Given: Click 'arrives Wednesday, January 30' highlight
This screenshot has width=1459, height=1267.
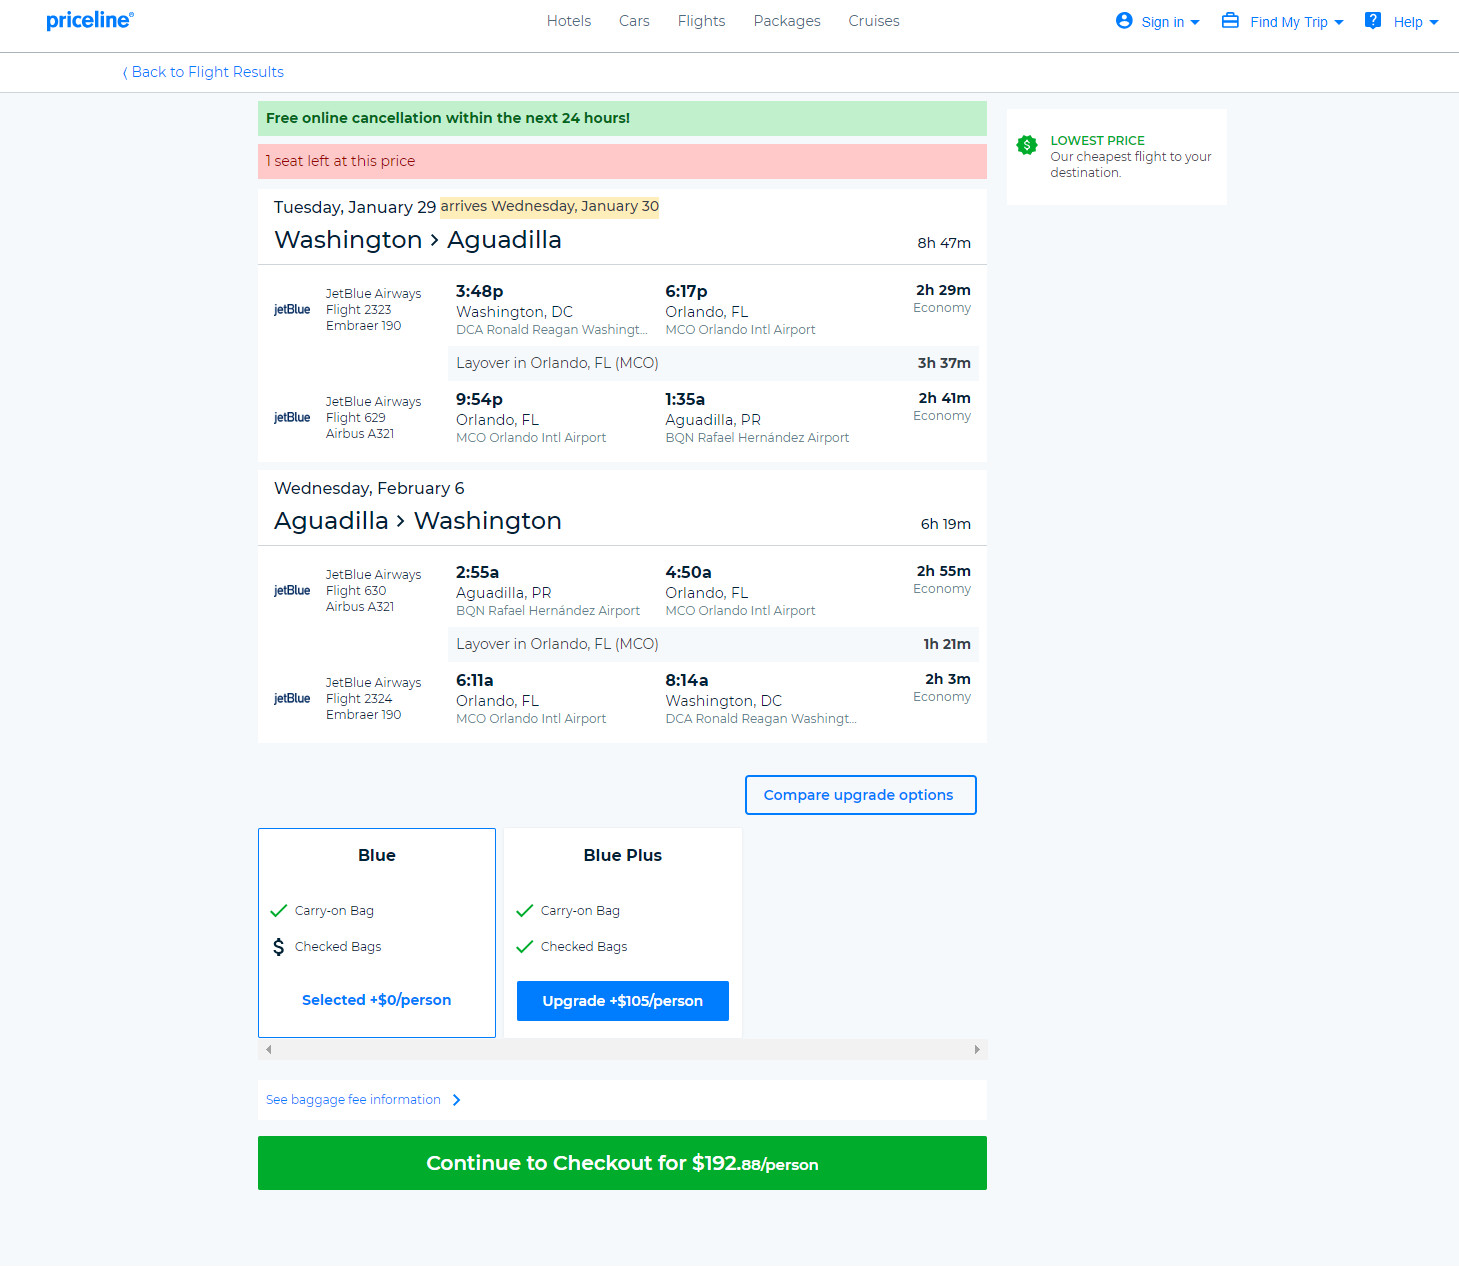Looking at the screenshot, I should (550, 206).
